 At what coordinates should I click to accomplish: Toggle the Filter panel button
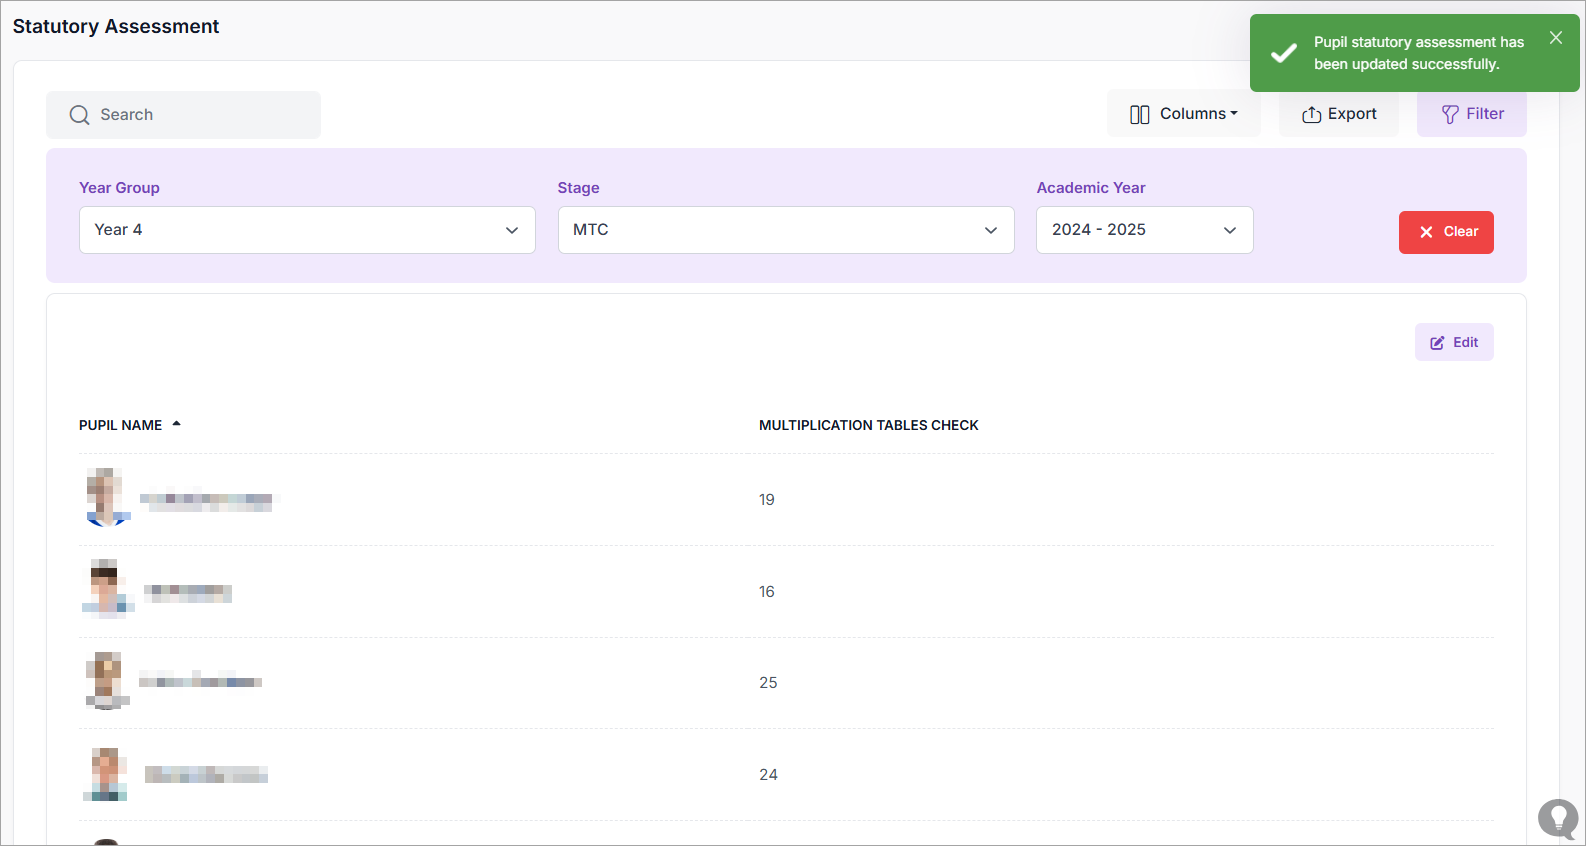pyautogui.click(x=1471, y=114)
